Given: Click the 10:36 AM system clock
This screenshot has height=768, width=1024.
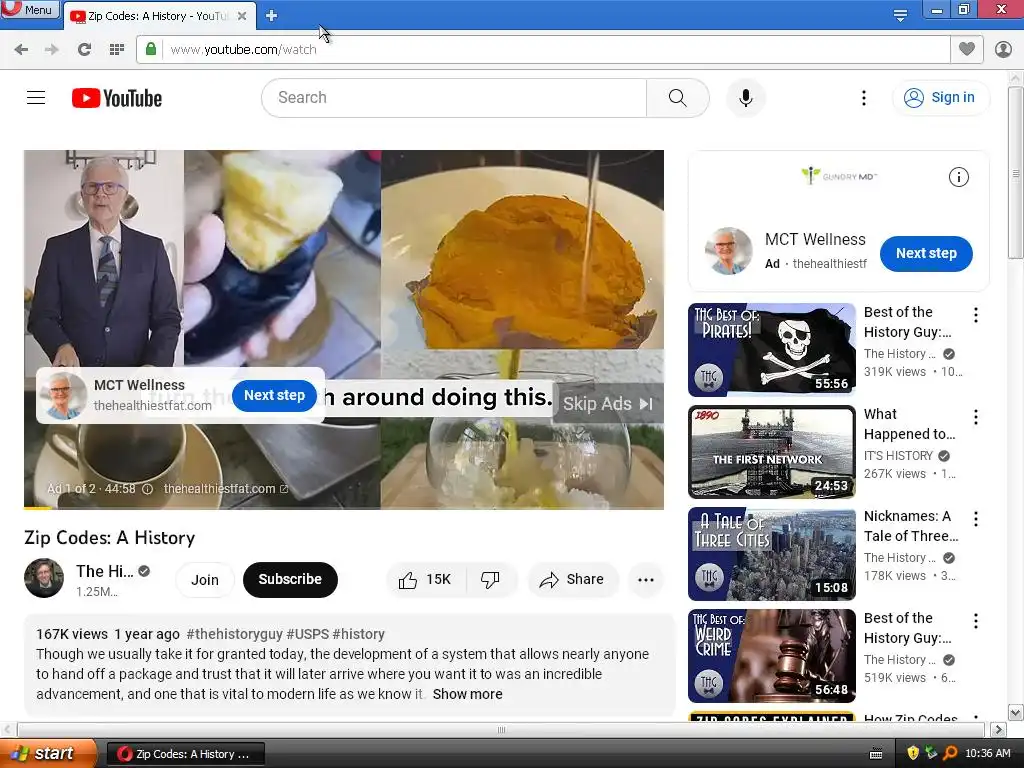Looking at the screenshot, I should (x=987, y=754).
